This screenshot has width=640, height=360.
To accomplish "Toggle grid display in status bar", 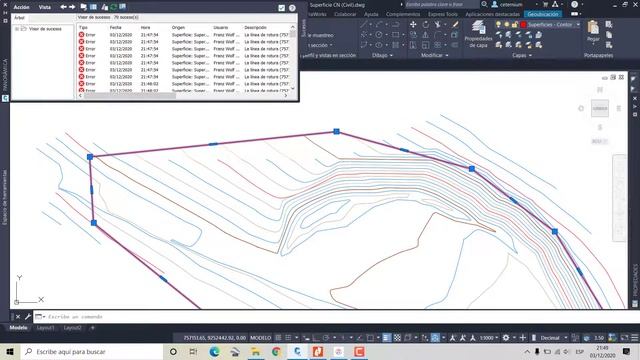I will [x=278, y=338].
